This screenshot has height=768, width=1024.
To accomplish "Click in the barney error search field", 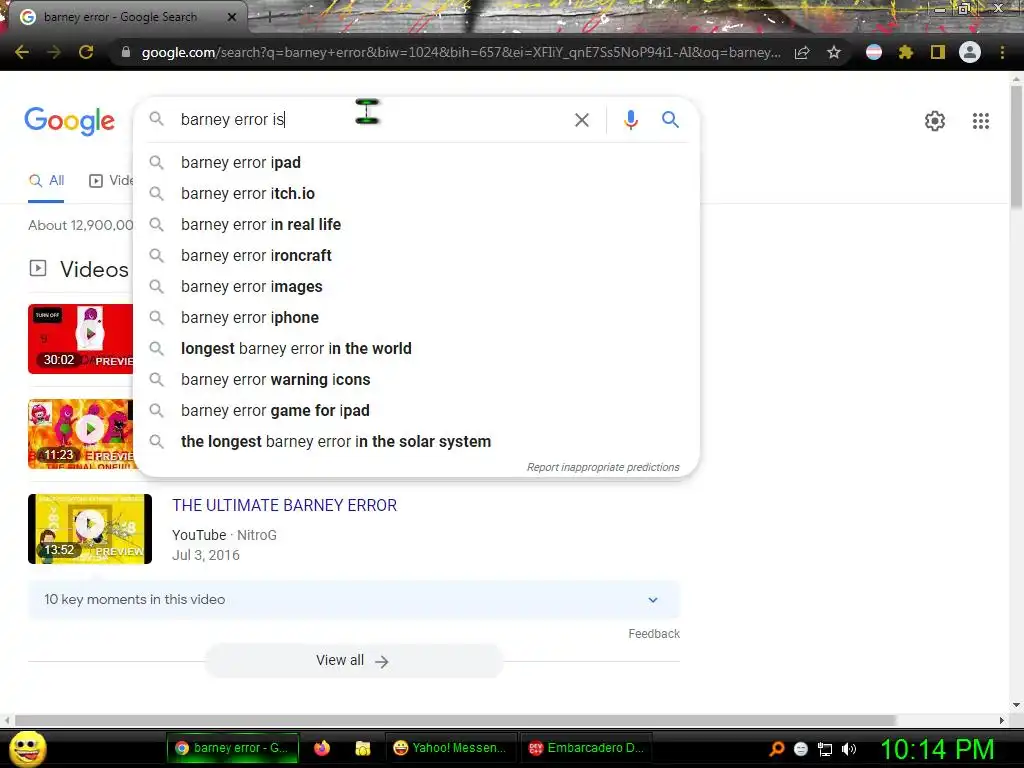I will click(372, 120).
